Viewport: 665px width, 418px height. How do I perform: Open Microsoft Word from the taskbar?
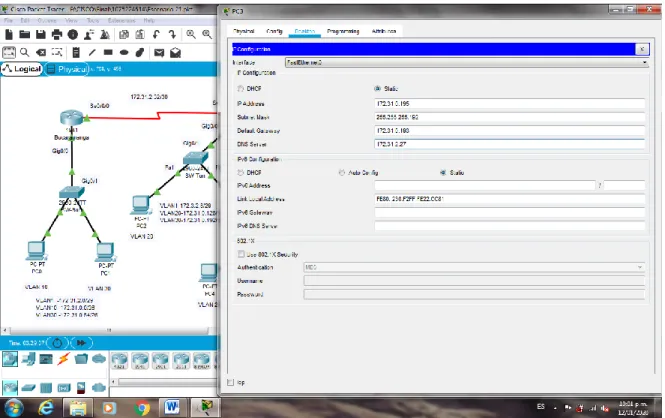[172, 407]
